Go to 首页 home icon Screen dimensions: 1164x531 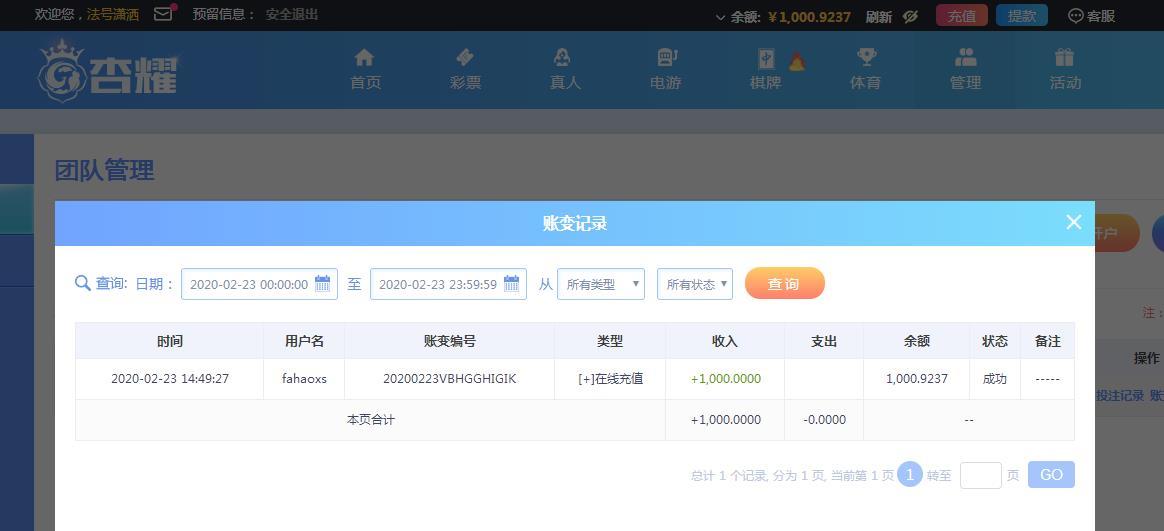(364, 57)
